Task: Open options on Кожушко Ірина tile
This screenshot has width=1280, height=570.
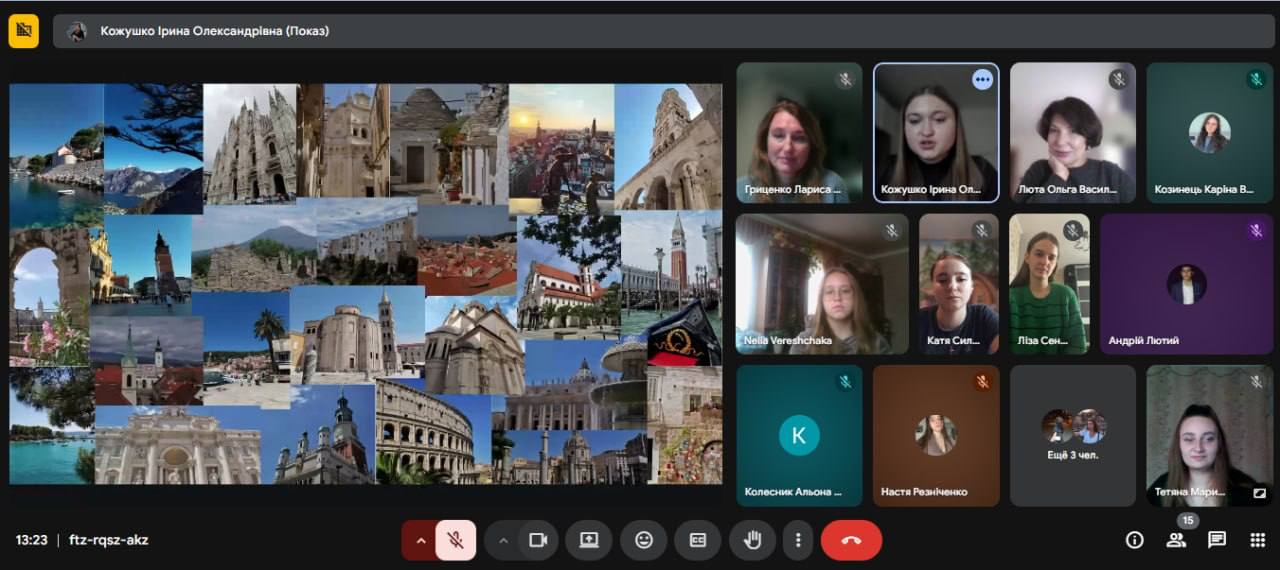Action: [982, 79]
